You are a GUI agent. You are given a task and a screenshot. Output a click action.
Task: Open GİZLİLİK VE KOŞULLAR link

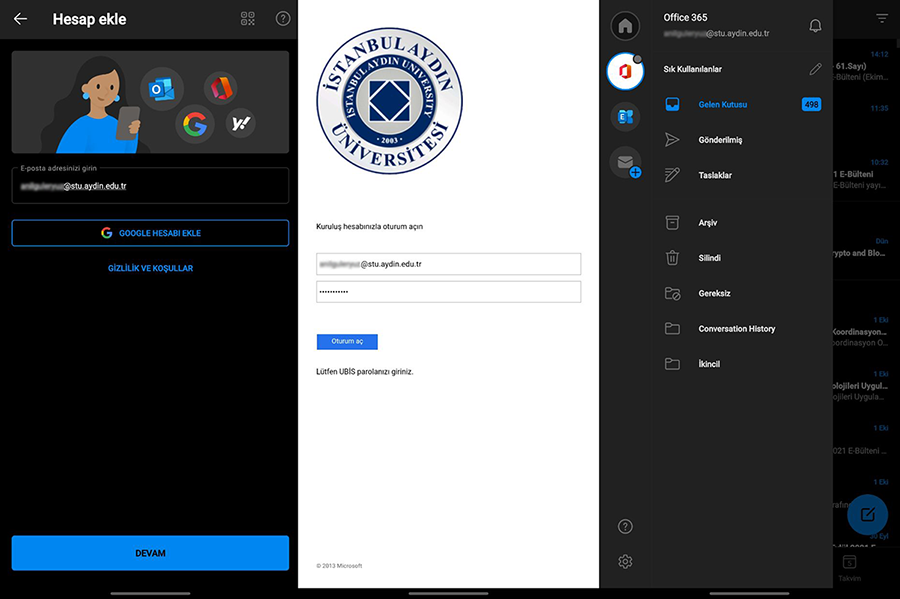point(150,268)
